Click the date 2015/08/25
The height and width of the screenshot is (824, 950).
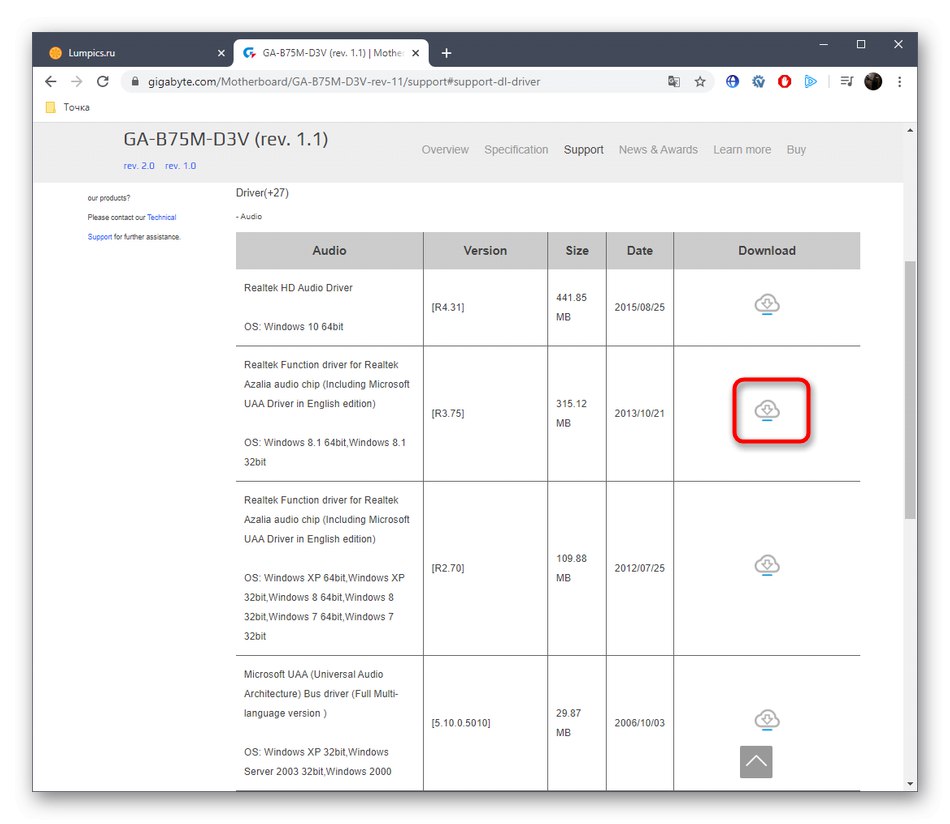639,307
